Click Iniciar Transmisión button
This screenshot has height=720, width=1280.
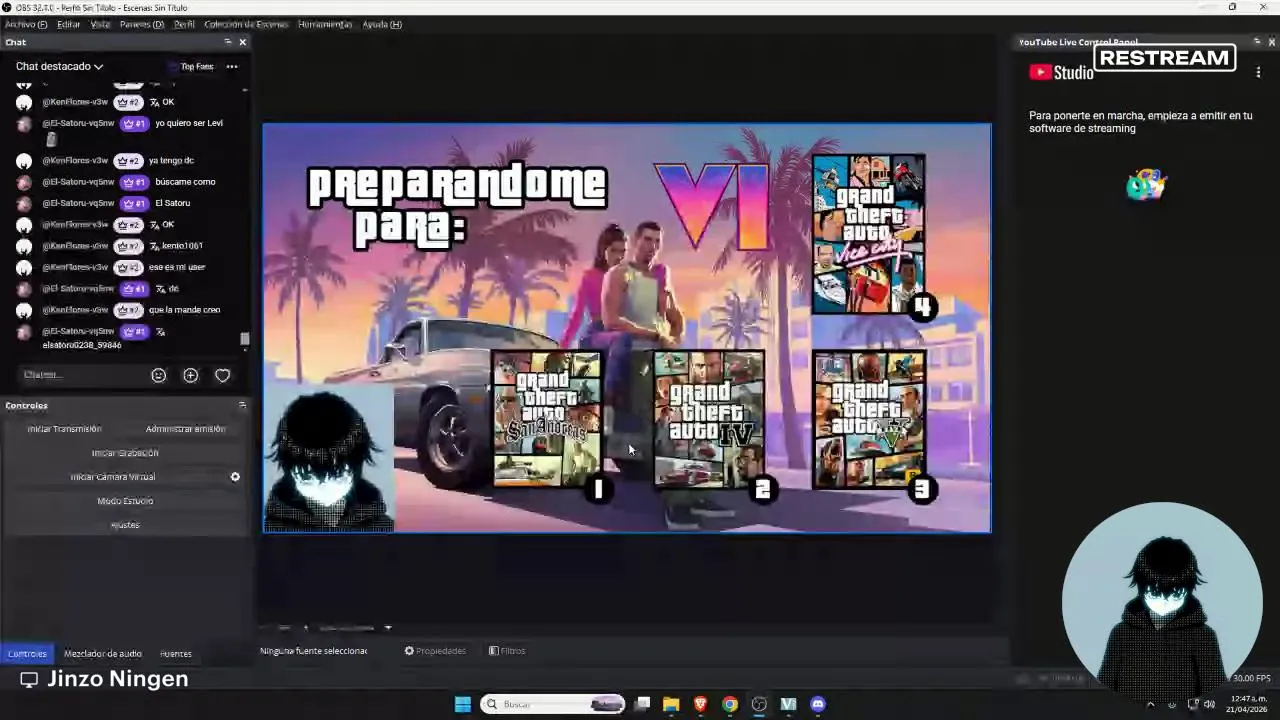pyautogui.click(x=64, y=429)
